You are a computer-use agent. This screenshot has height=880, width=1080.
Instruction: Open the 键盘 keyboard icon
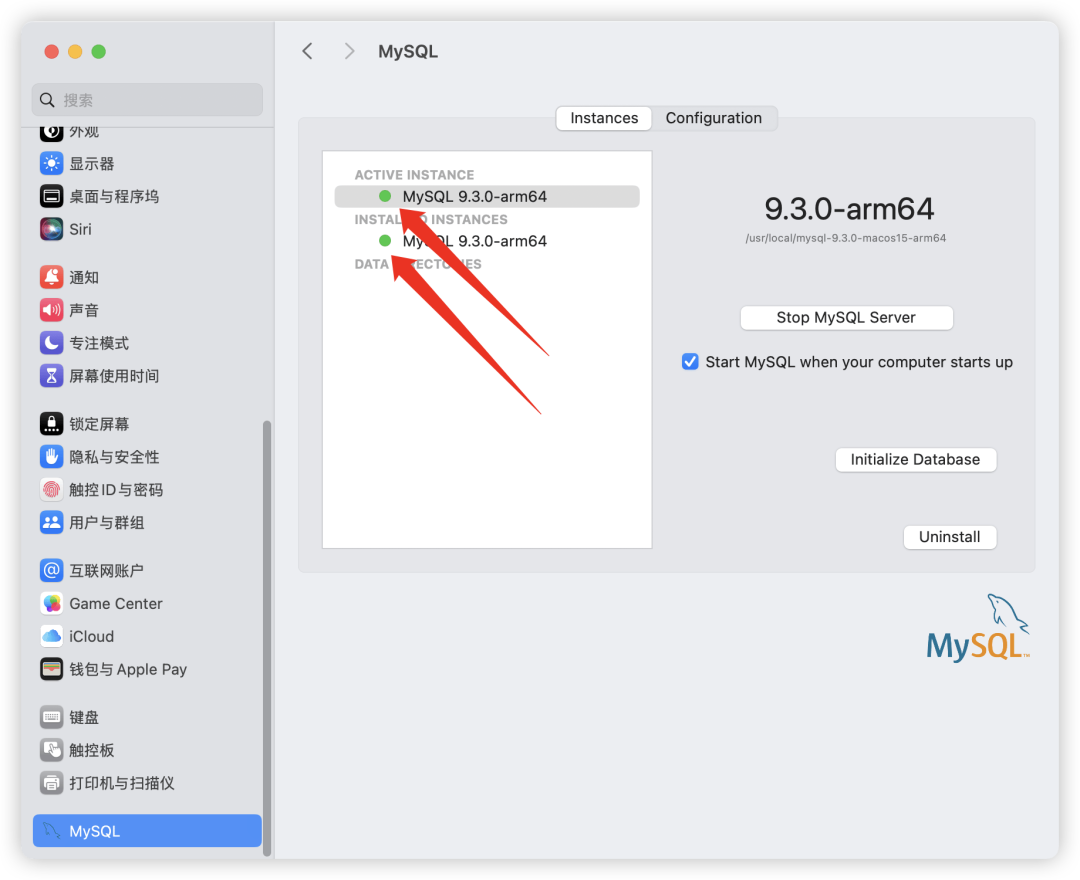tap(52, 717)
